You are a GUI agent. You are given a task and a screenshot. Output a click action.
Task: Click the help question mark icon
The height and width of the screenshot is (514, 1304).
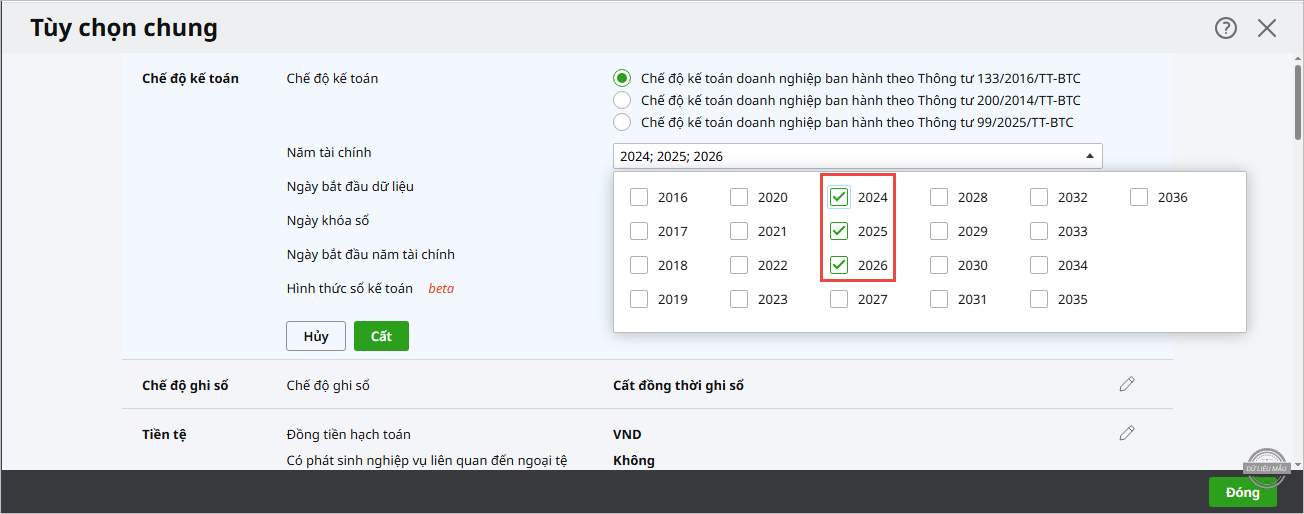pyautogui.click(x=1225, y=28)
